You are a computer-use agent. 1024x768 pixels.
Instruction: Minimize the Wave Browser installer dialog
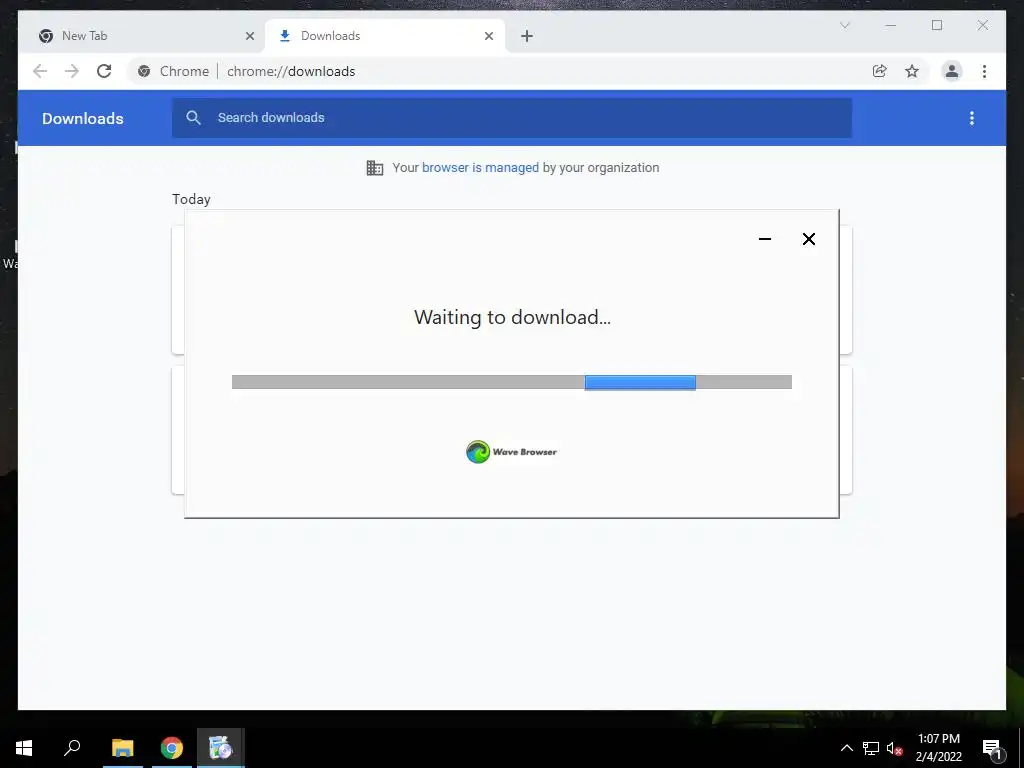coord(765,239)
